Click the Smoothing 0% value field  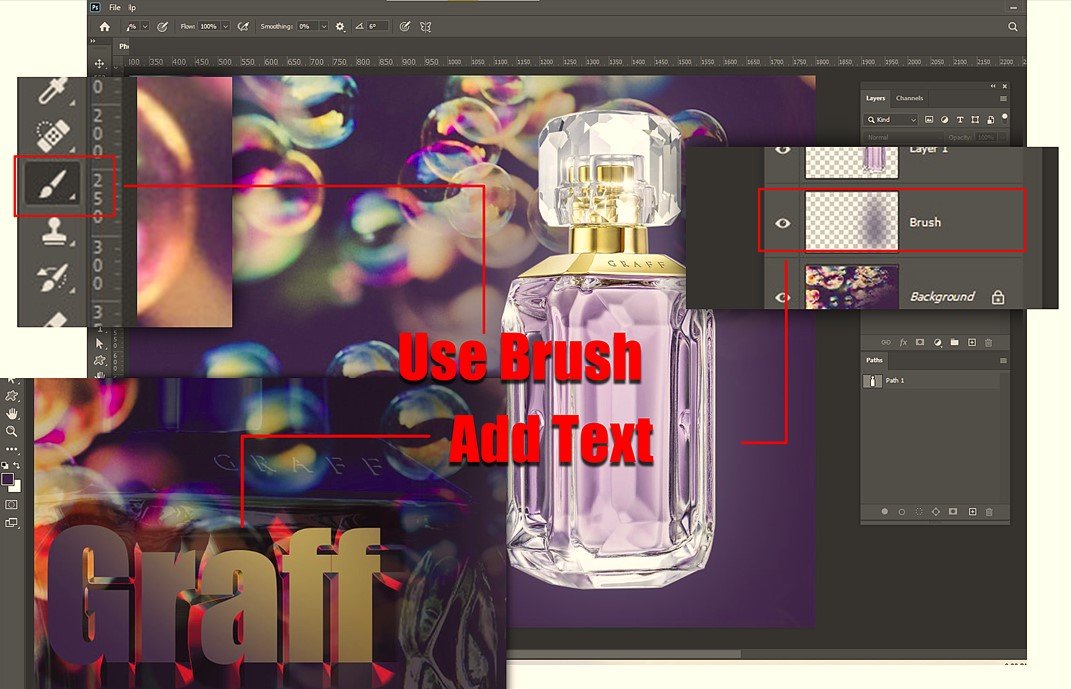[307, 27]
